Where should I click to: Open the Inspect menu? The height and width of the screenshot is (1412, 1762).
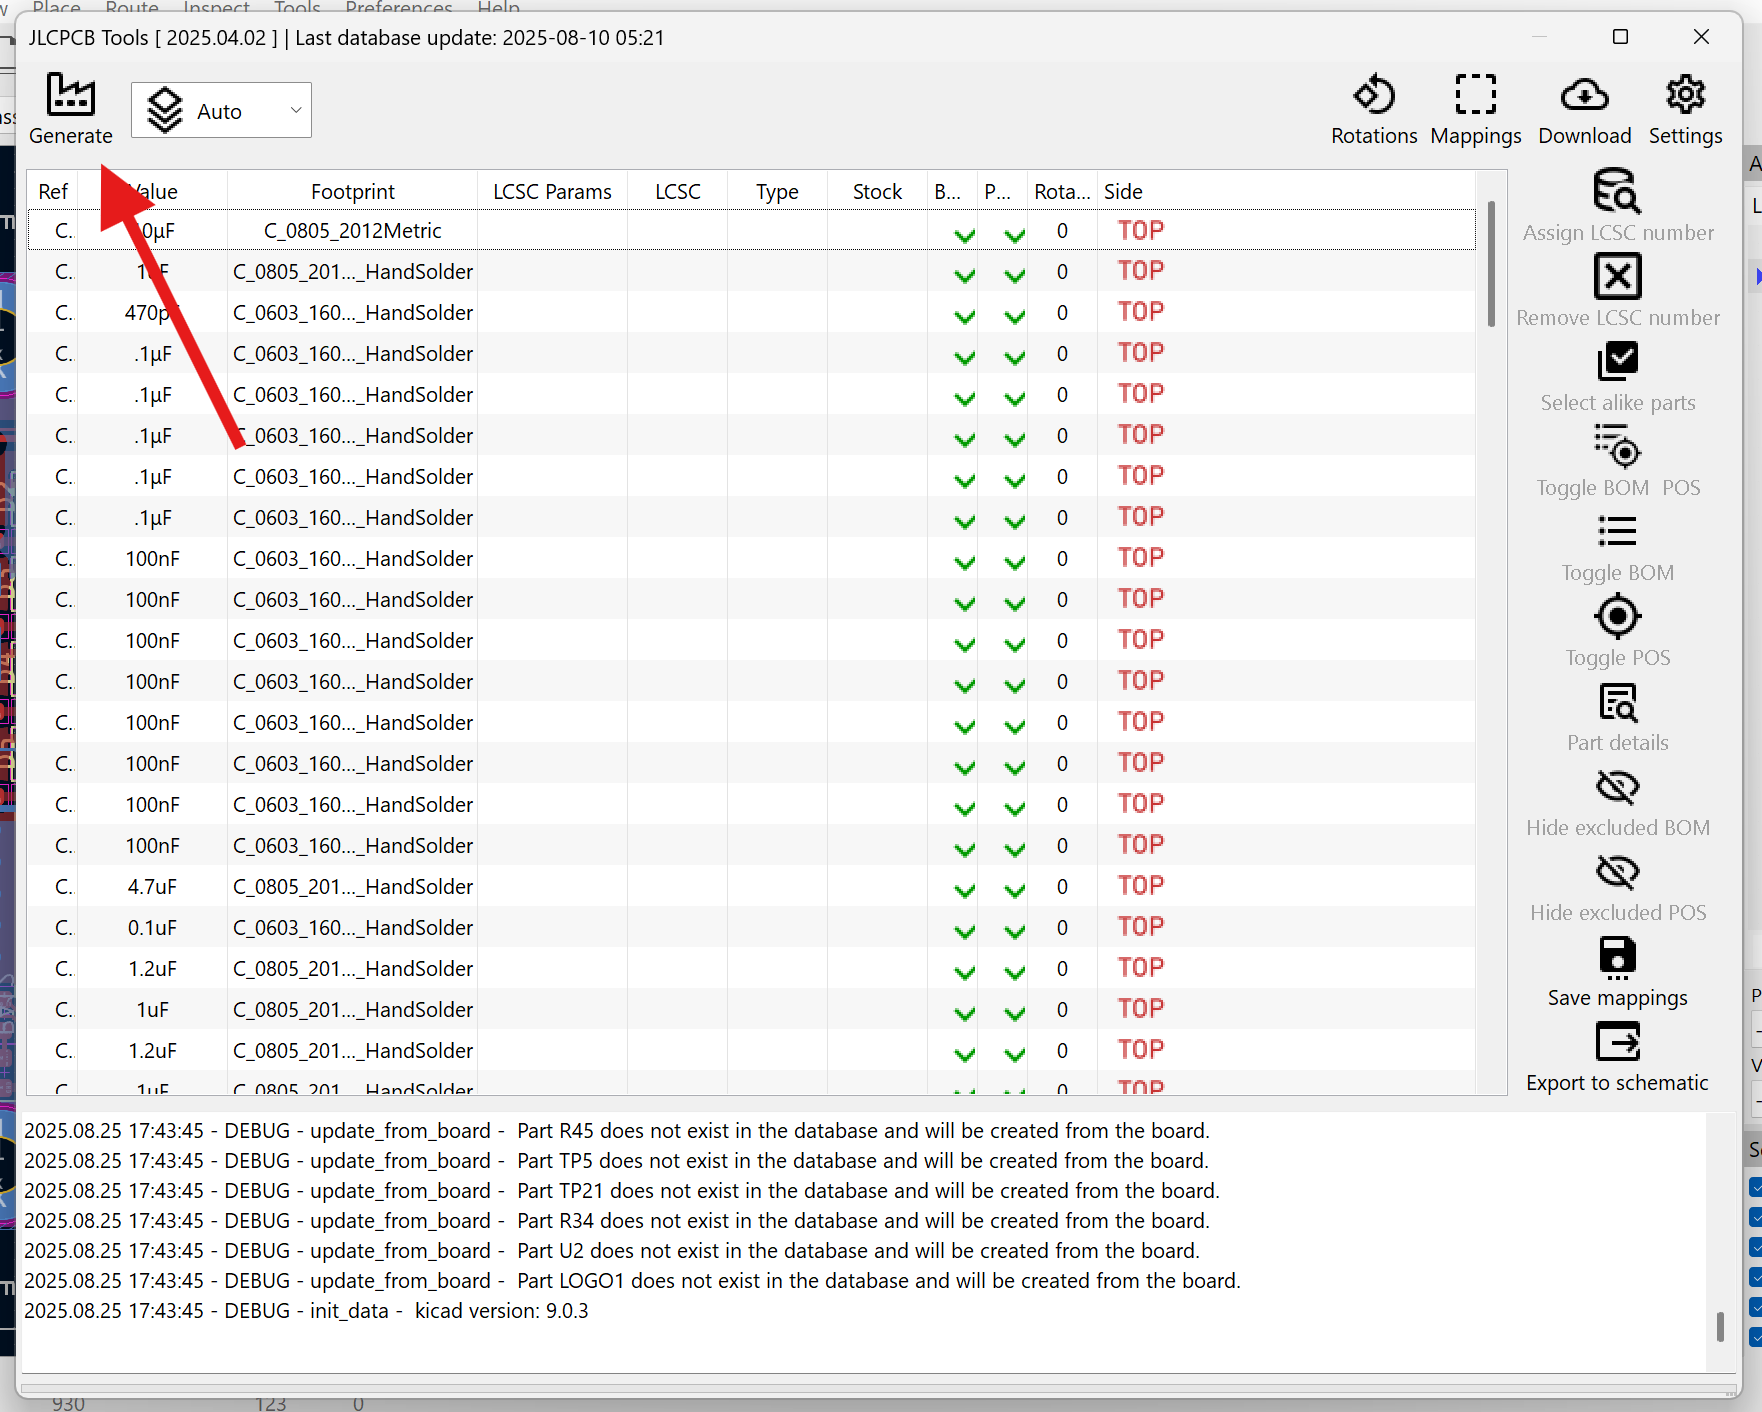(216, 8)
